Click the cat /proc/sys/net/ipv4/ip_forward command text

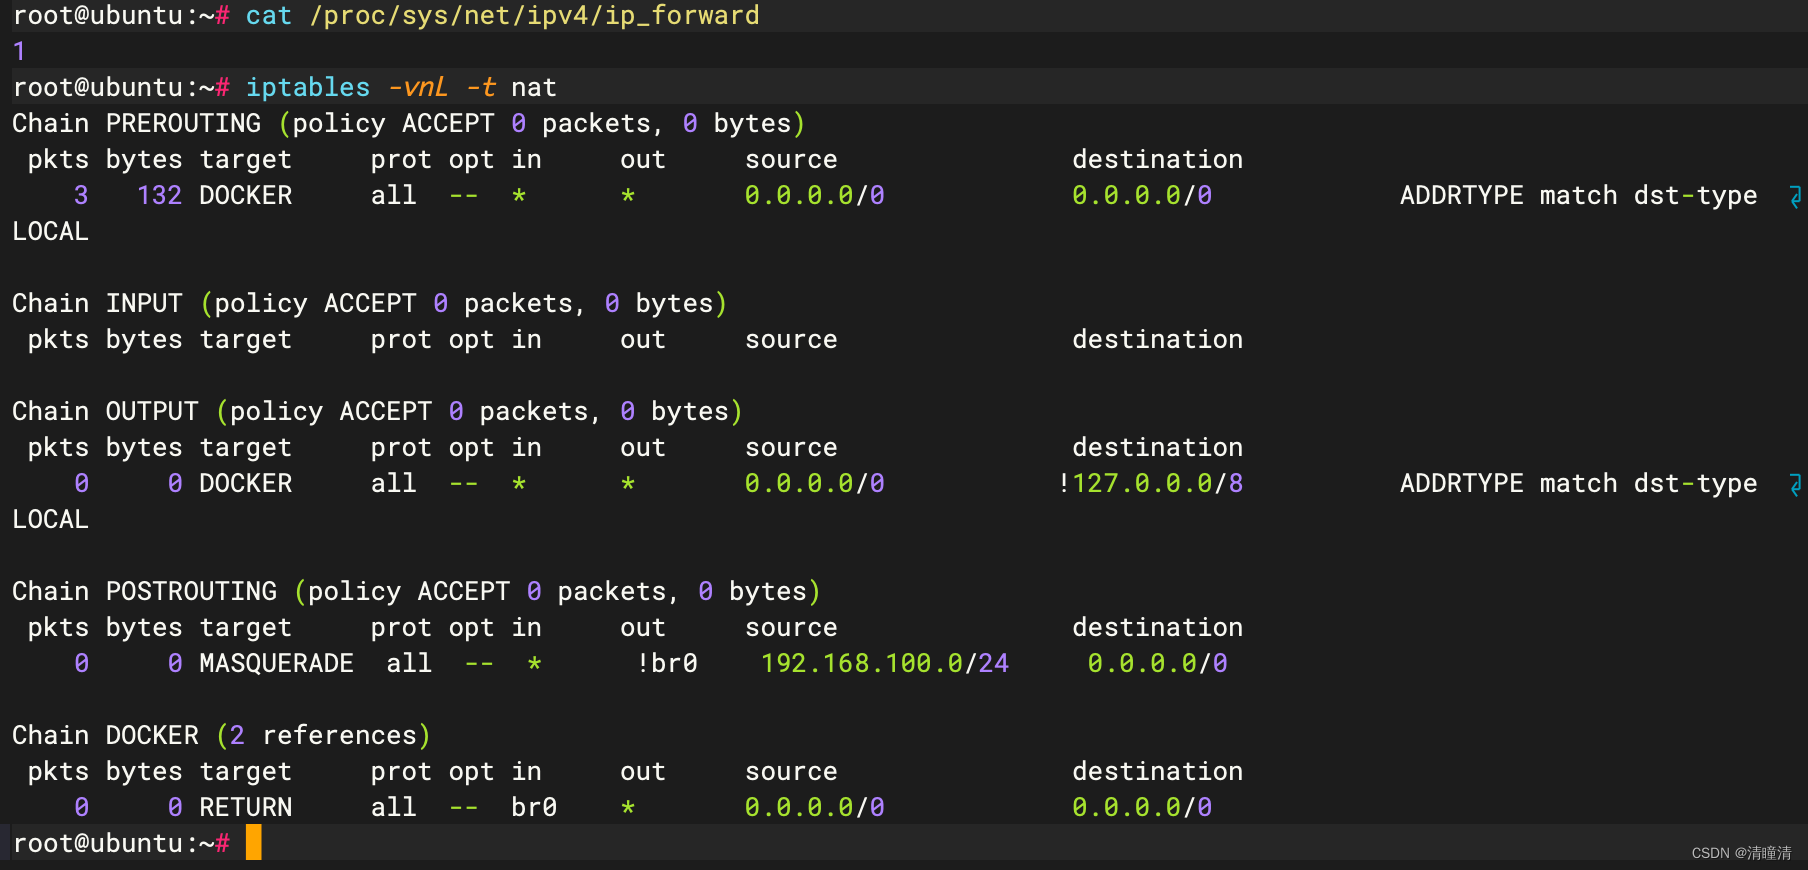pyautogui.click(x=502, y=16)
